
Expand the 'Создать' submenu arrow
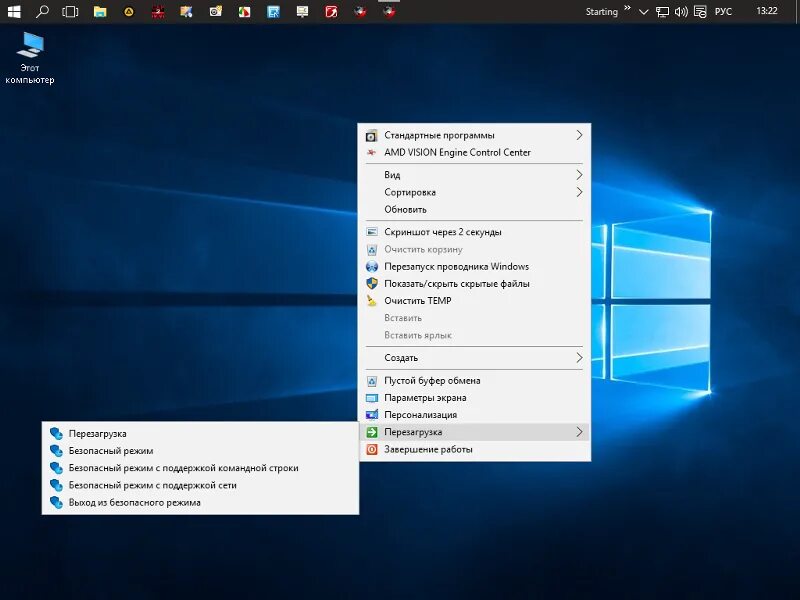(x=579, y=358)
